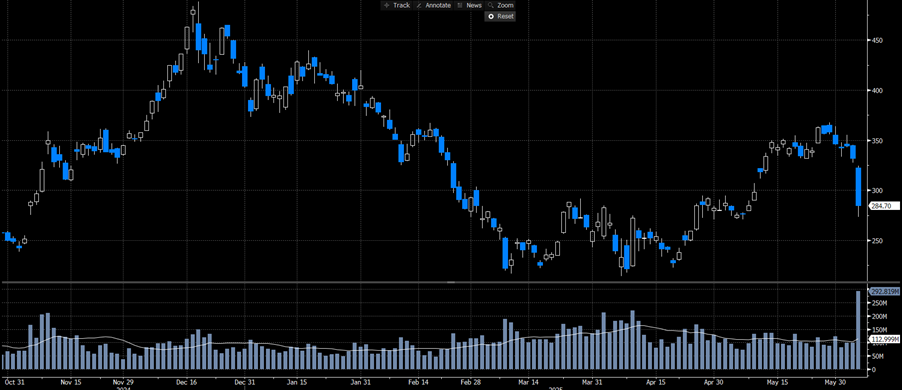Click the volume value label 292.819M
902x390 pixels.
pos(885,292)
